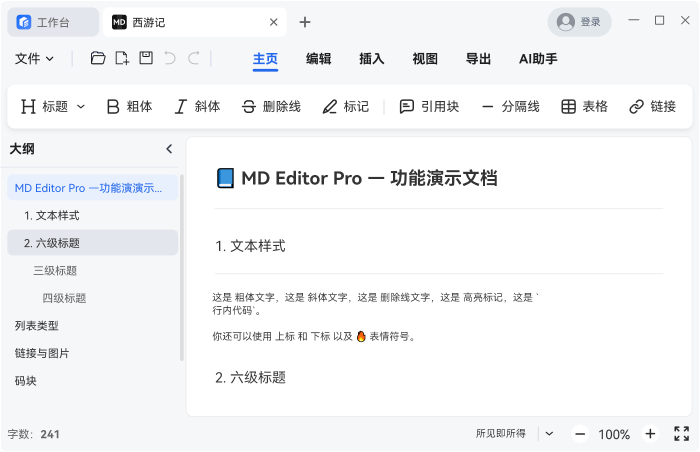Collapse the 大纲 outline panel
Viewport: 700px width, 452px height.
pos(169,149)
